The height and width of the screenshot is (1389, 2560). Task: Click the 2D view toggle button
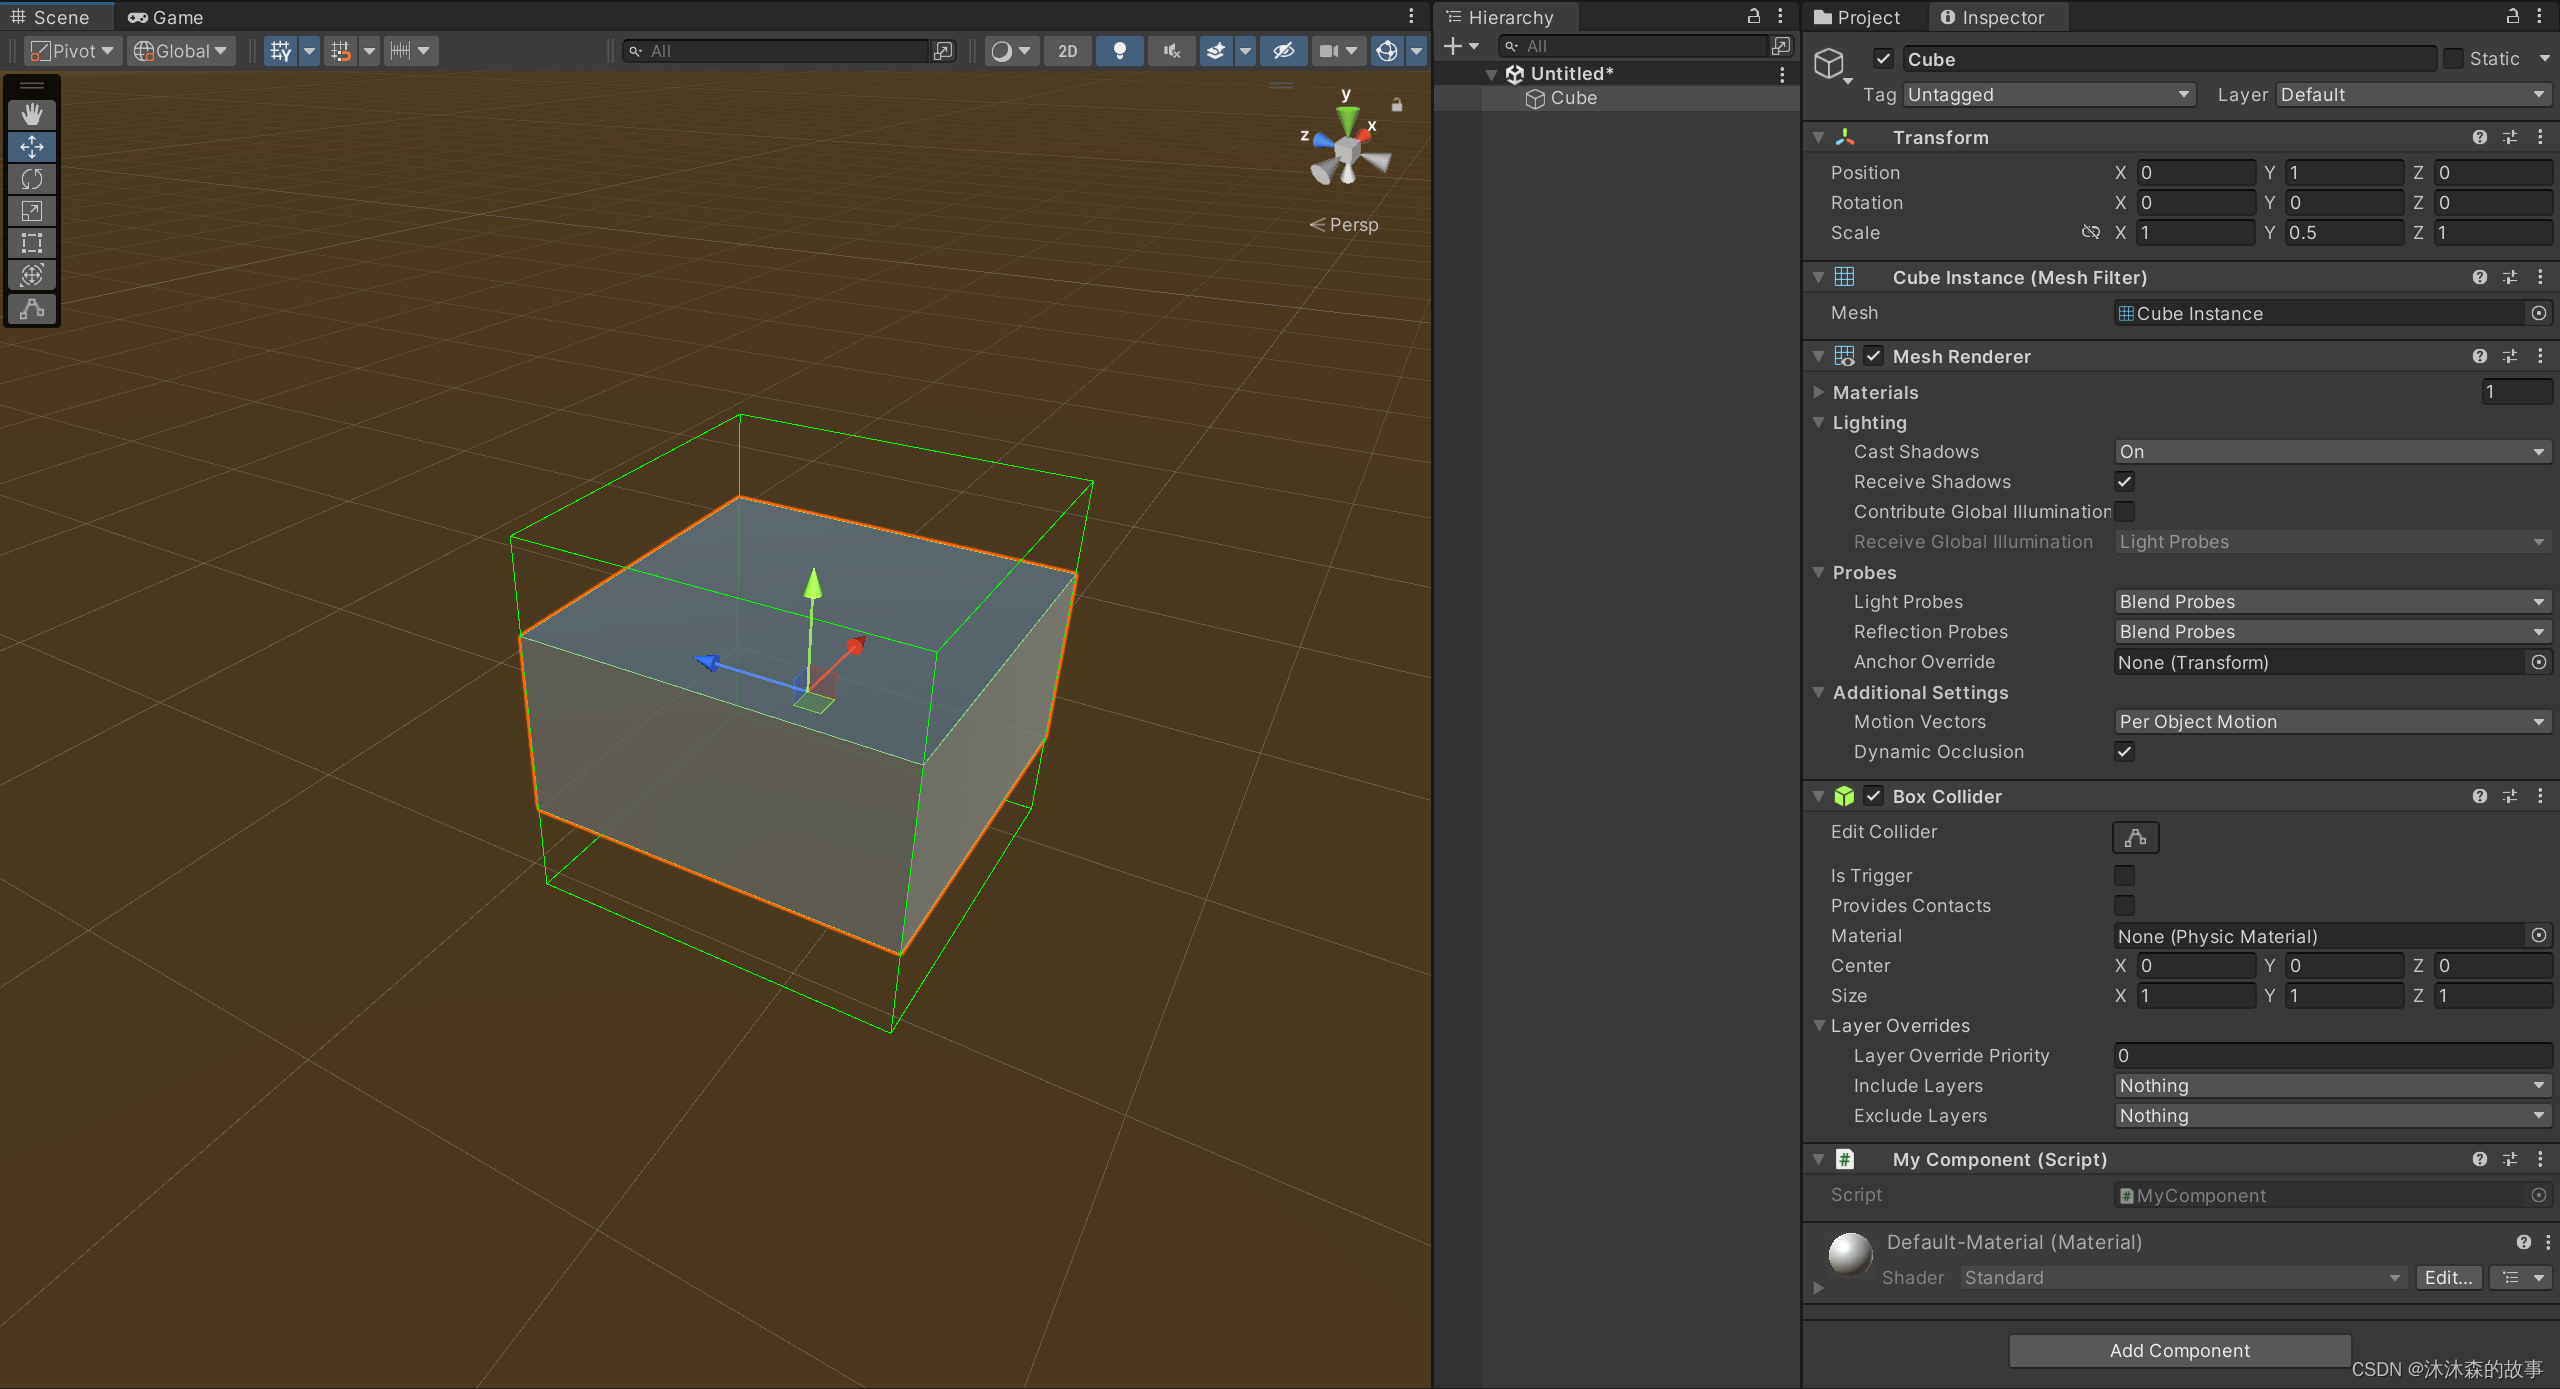[x=1067, y=50]
